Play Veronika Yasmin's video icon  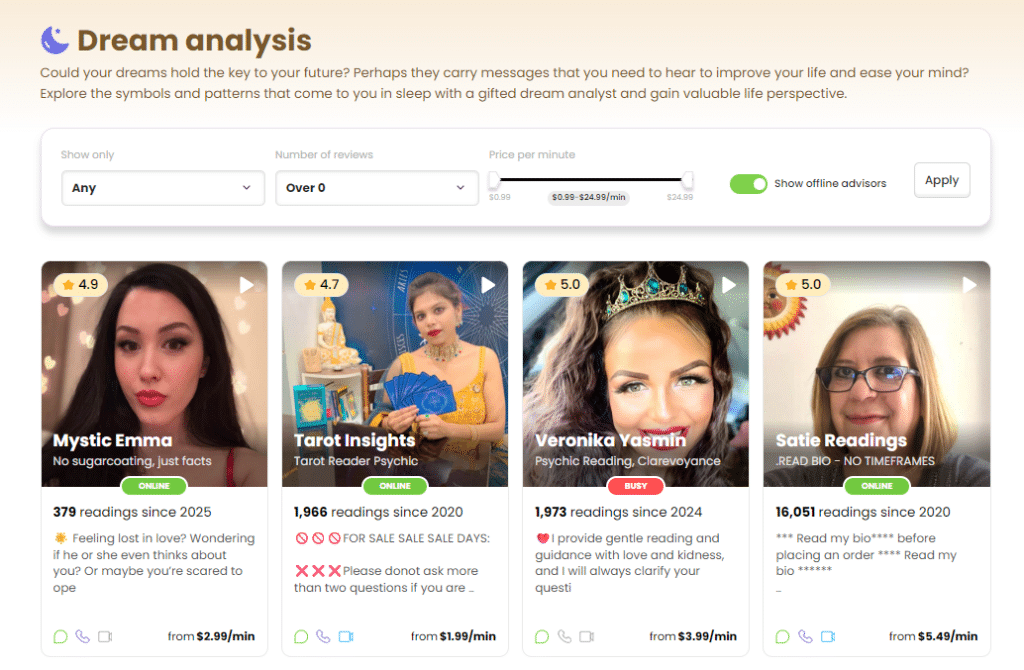(x=728, y=285)
